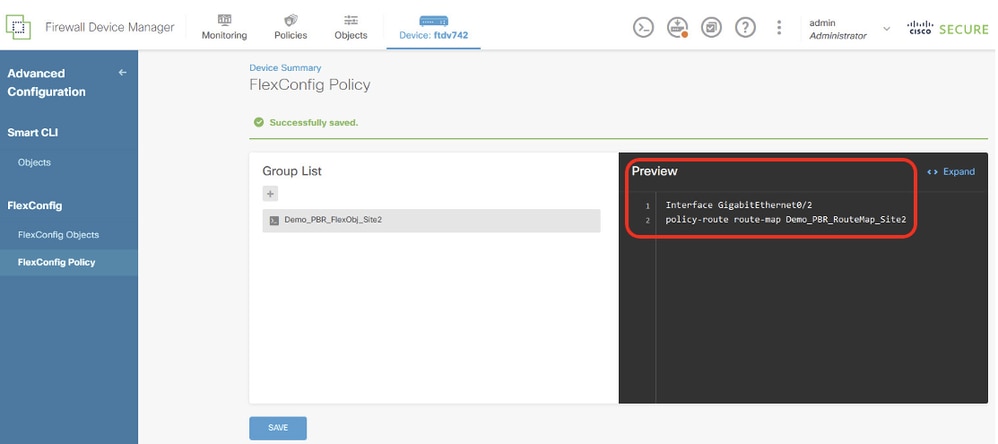Click the Device ftdv742 appliance icon
Screen dimensions: 998x444
(x=433, y=21)
